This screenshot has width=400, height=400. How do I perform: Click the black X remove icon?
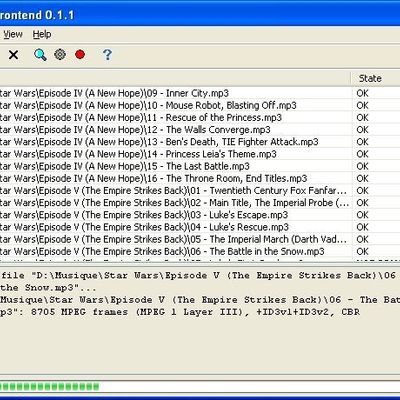[x=13, y=54]
